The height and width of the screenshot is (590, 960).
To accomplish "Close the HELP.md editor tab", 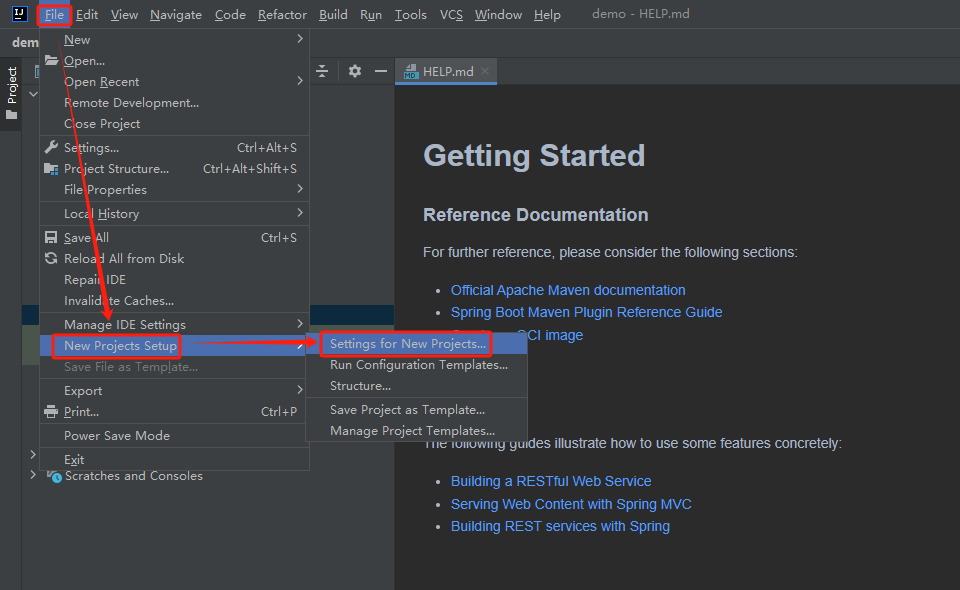I will pyautogui.click(x=485, y=72).
